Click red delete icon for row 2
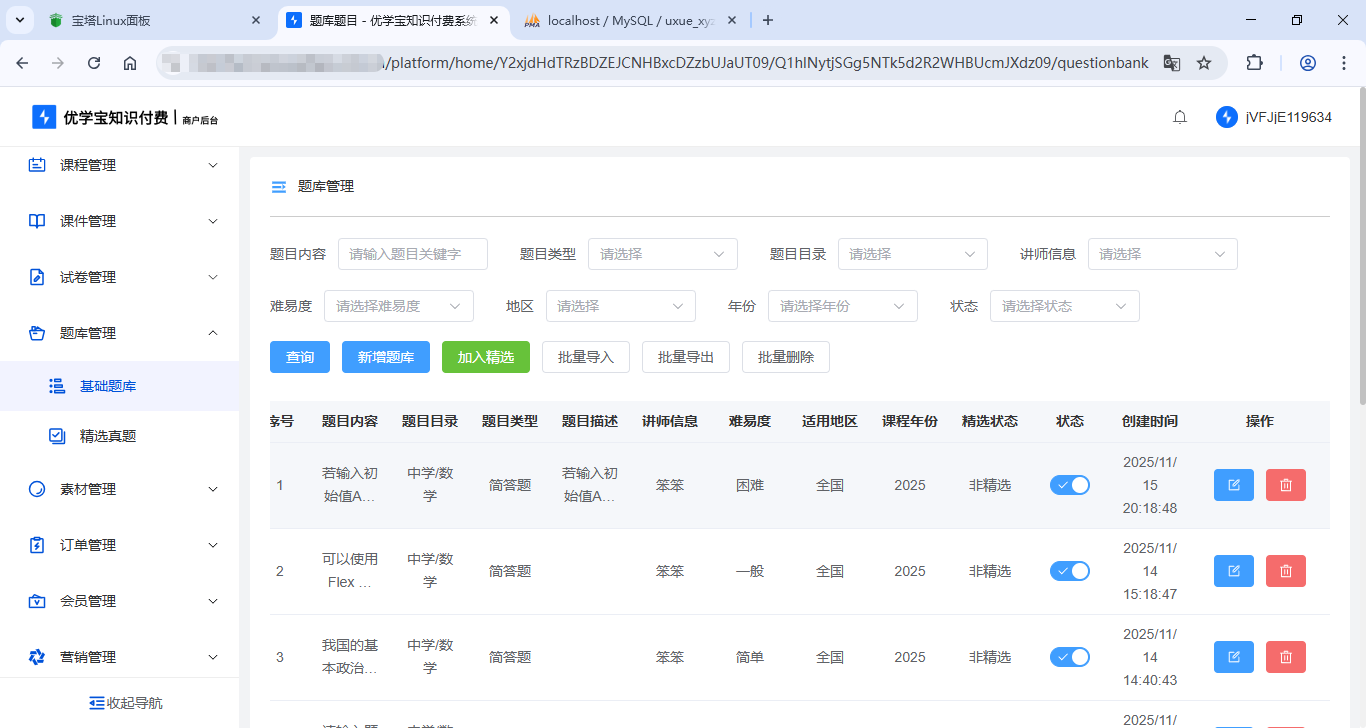Screen dimensions: 1366x728 (x=1285, y=571)
